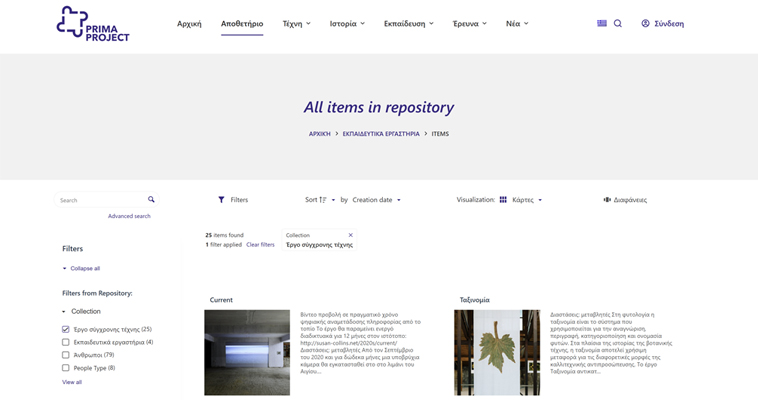Click the Σύνδεση login link
Screen dimensions: 758x400
tap(669, 24)
